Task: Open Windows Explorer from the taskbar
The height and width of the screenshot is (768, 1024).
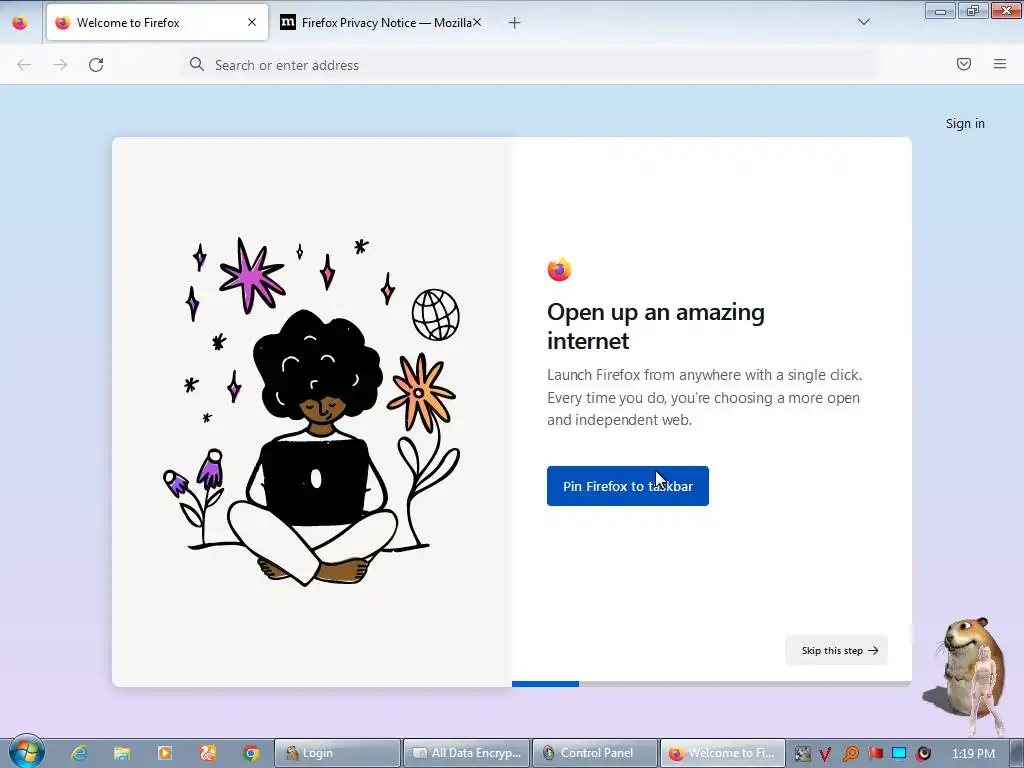Action: [x=121, y=753]
